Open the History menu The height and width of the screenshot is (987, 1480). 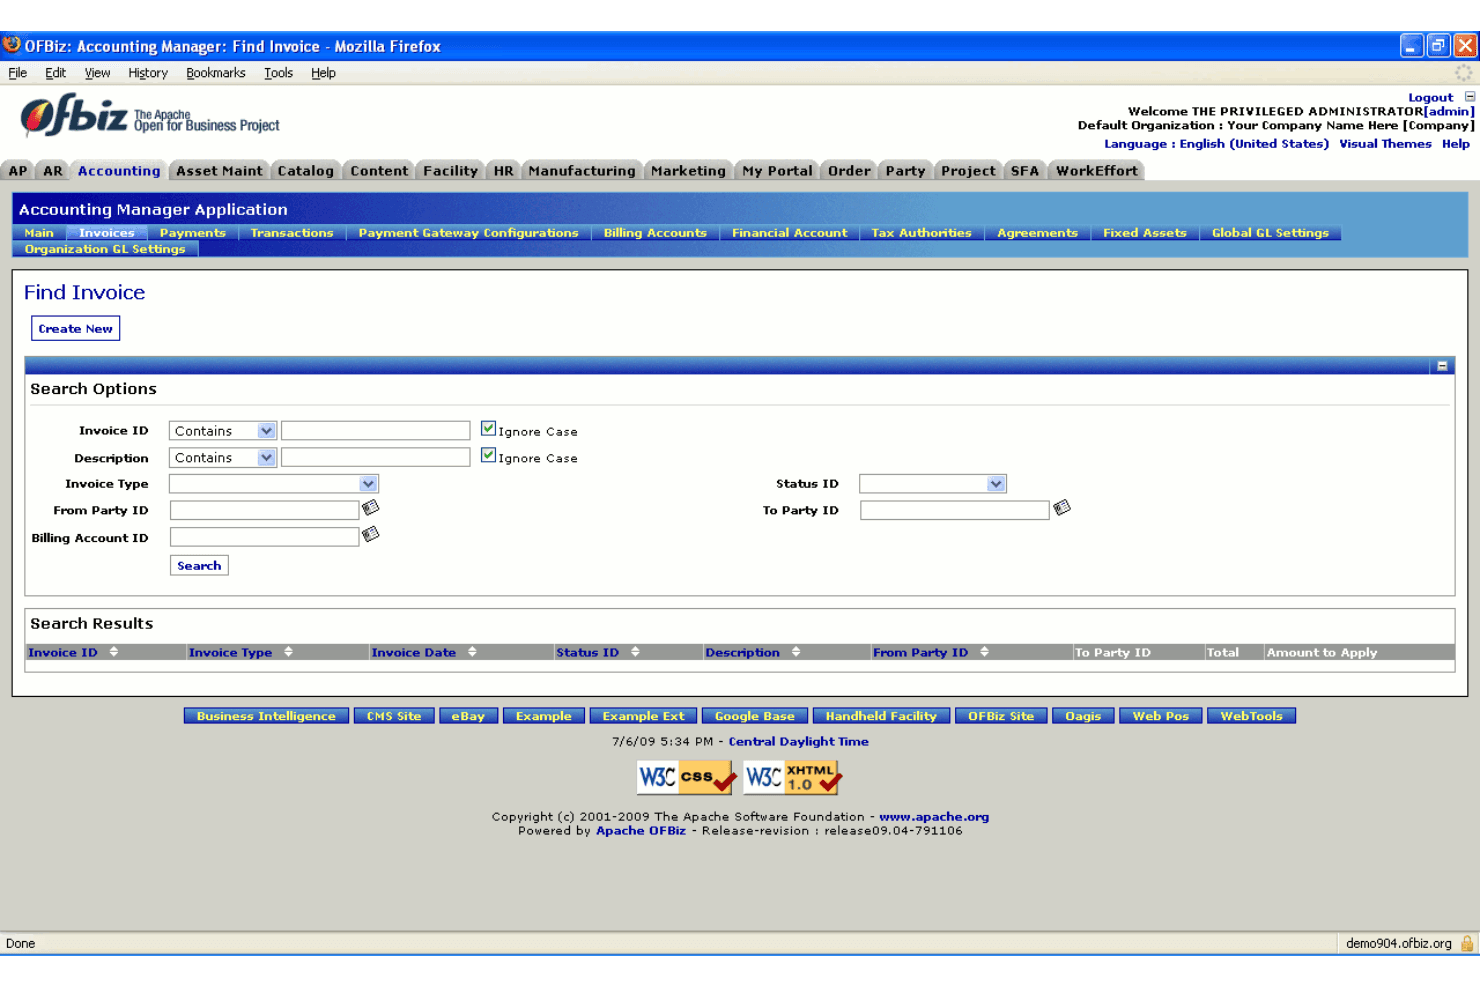point(148,73)
